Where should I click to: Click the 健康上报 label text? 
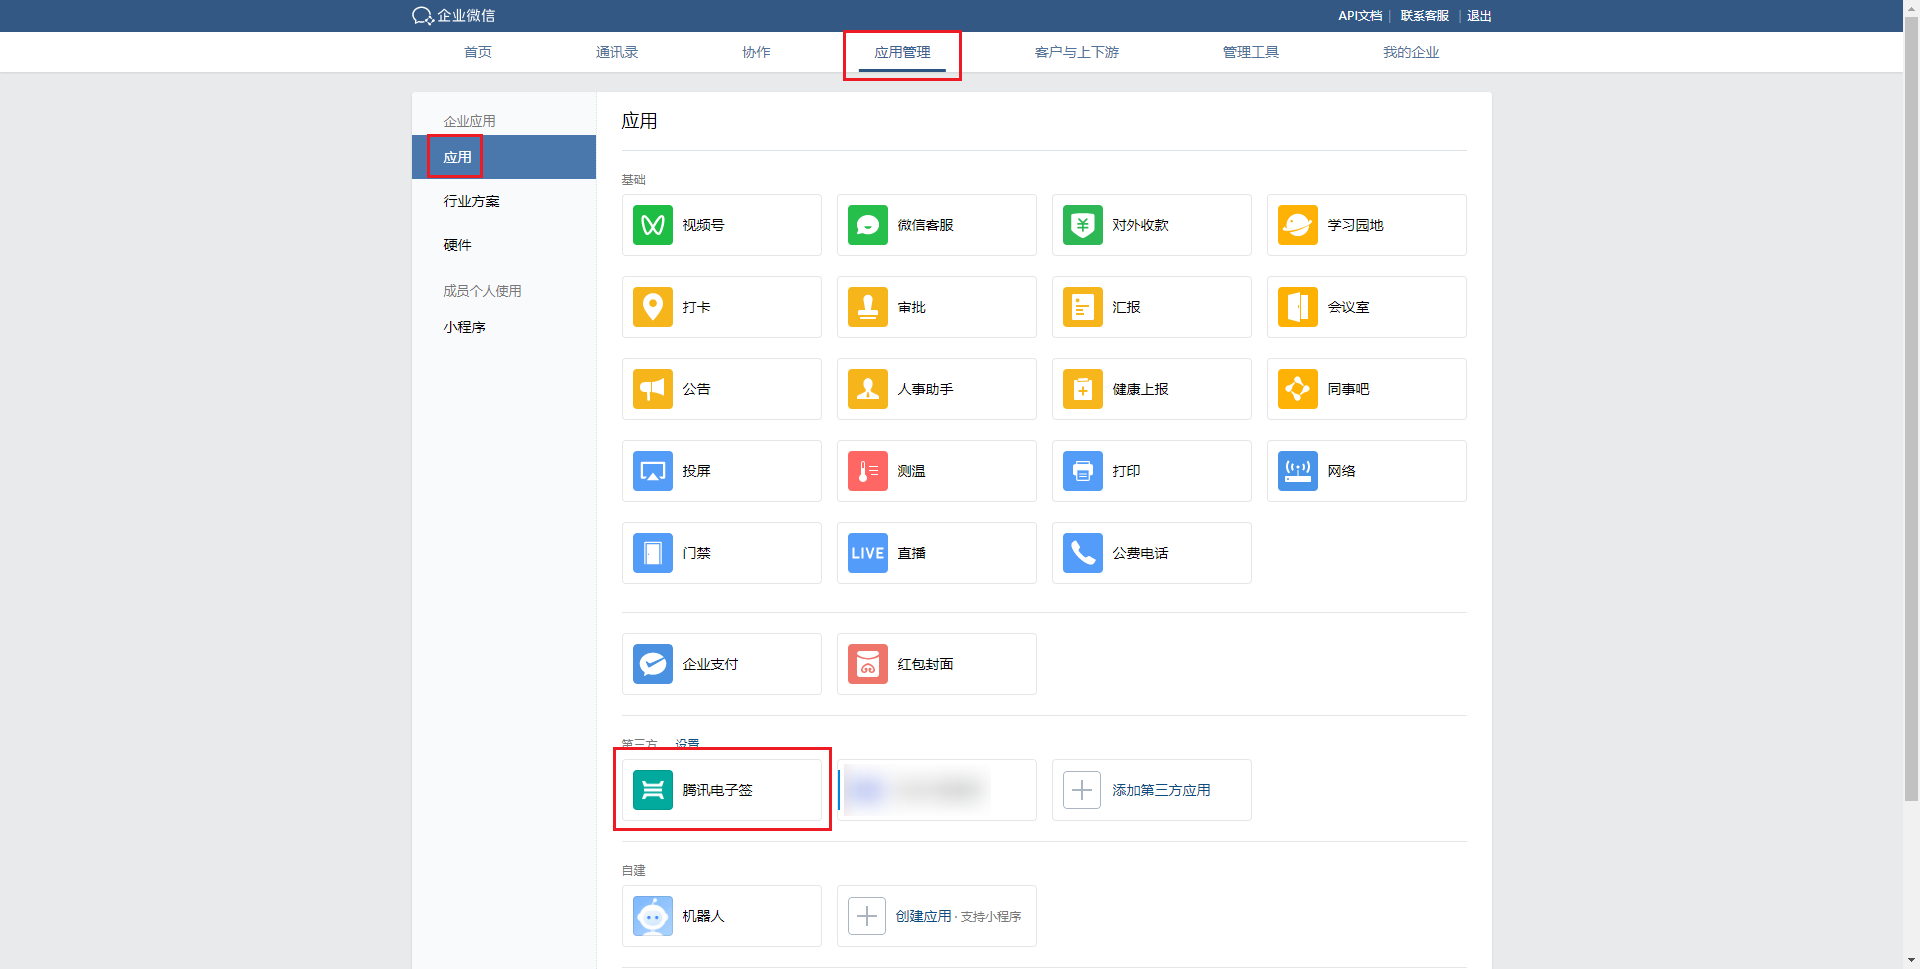click(1140, 389)
